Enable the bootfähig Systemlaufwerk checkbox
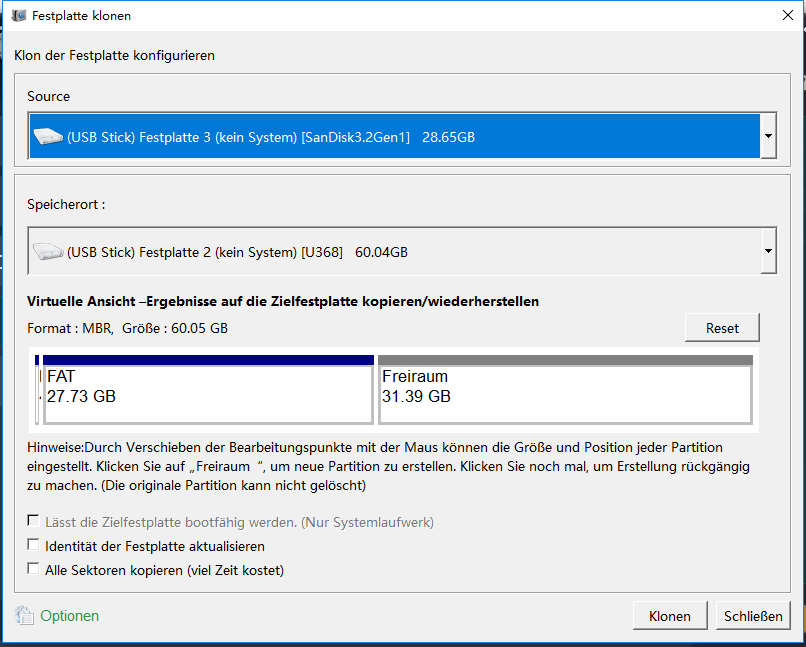The height and width of the screenshot is (647, 806). 34,521
